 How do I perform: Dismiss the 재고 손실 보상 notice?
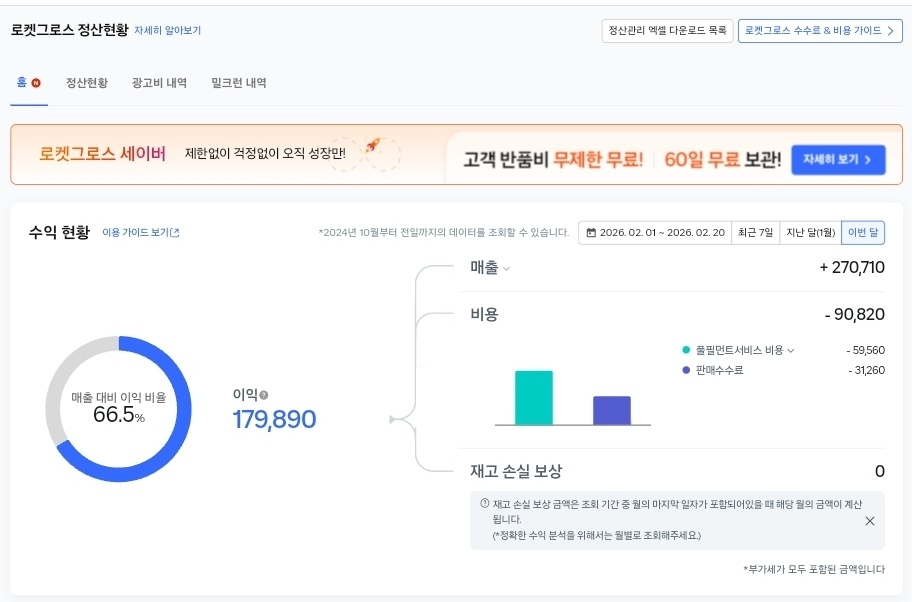pos(870,521)
